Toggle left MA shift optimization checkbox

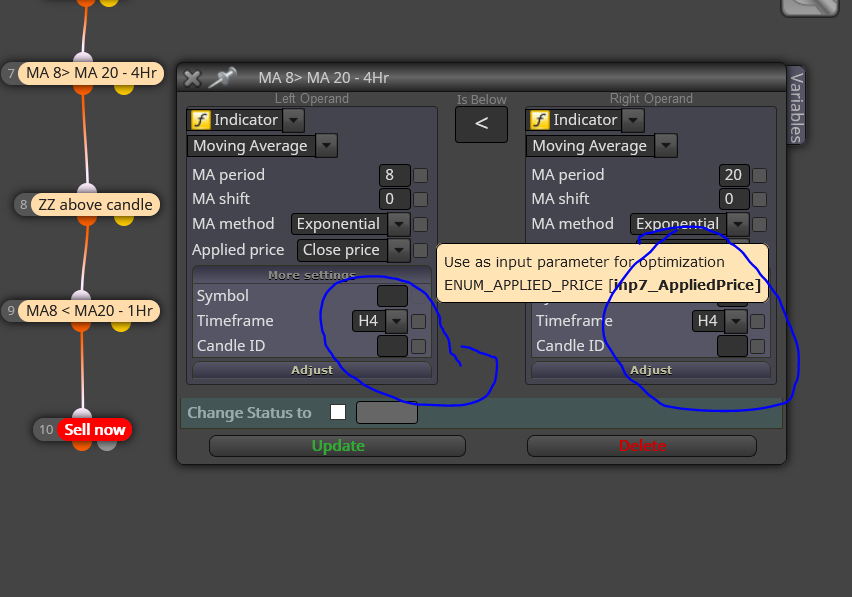pyautogui.click(x=421, y=199)
